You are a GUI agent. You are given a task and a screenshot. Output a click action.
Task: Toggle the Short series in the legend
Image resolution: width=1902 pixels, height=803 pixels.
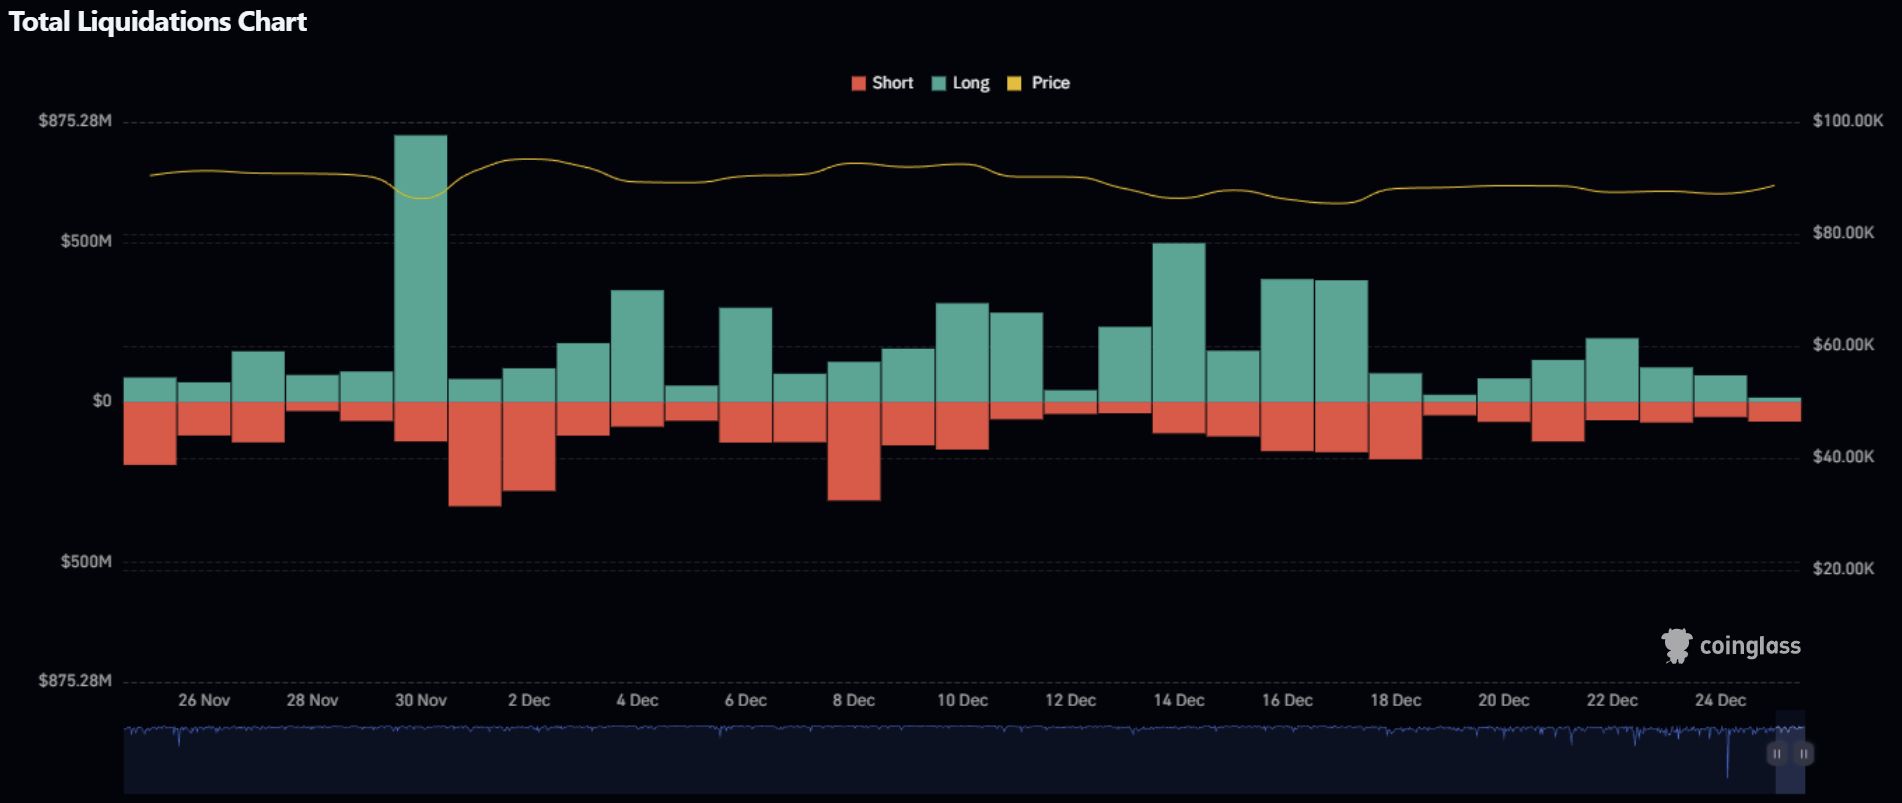pyautogui.click(x=892, y=83)
